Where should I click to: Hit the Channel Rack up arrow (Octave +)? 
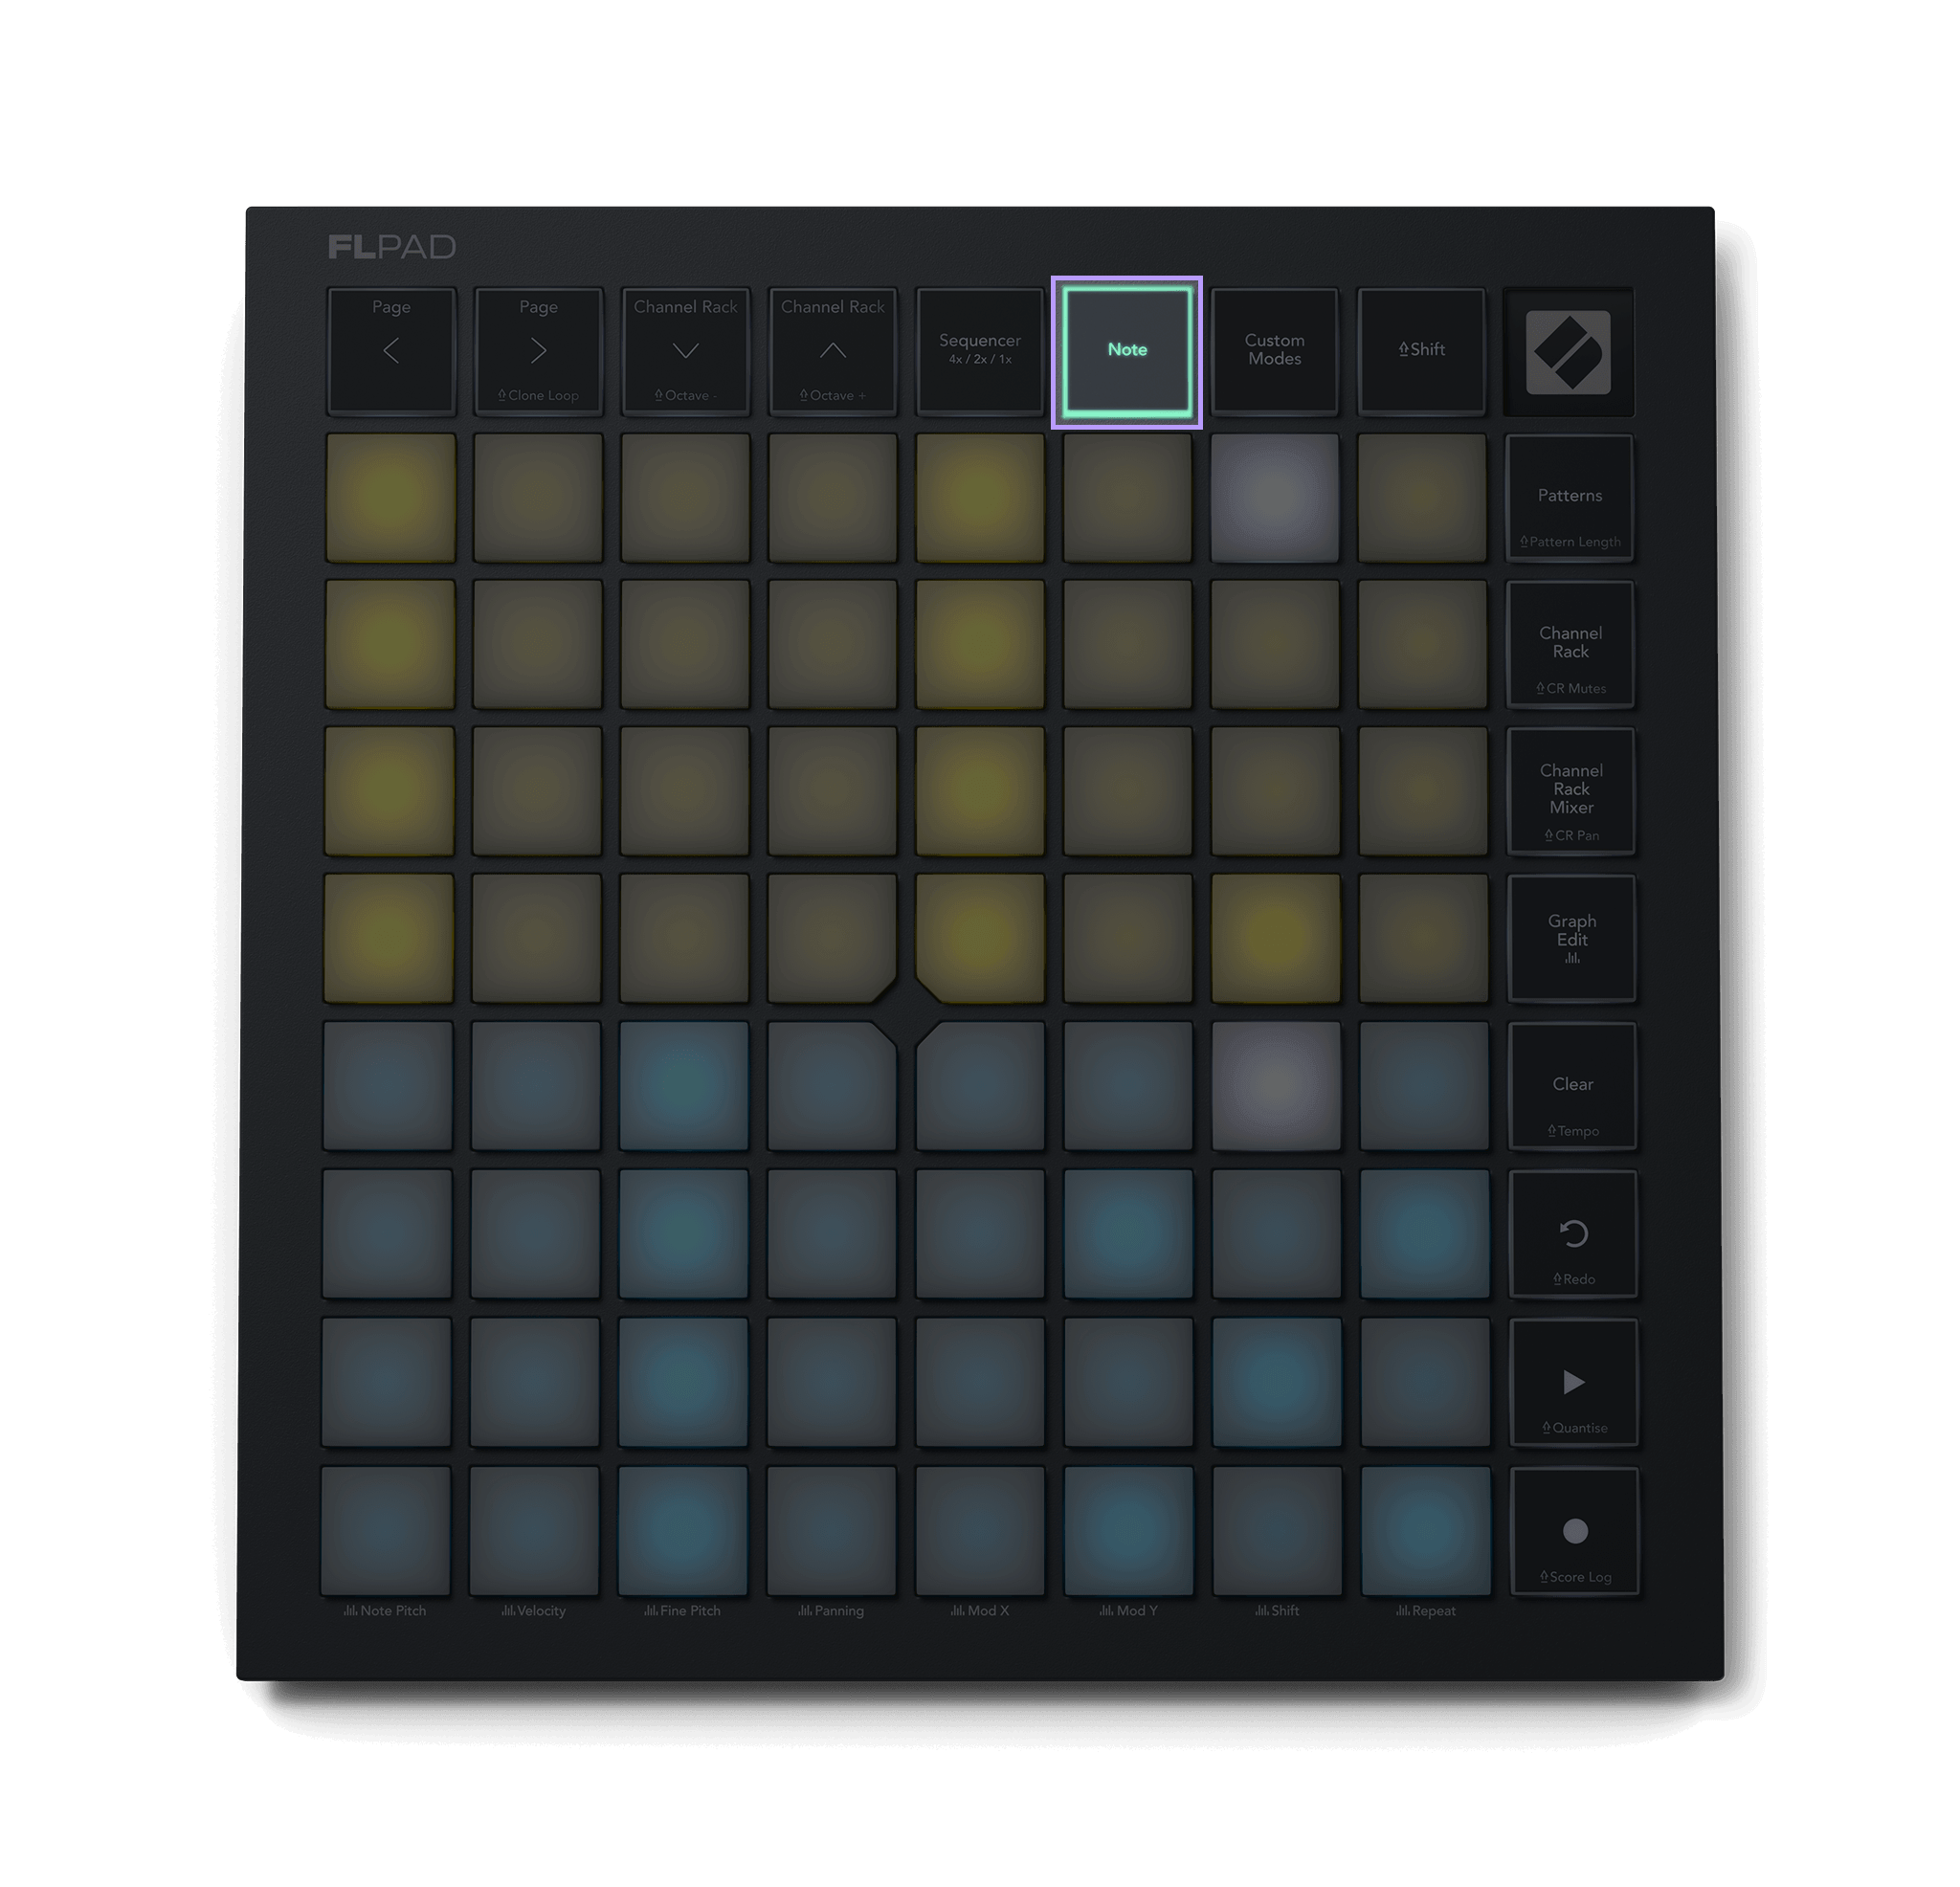point(832,351)
